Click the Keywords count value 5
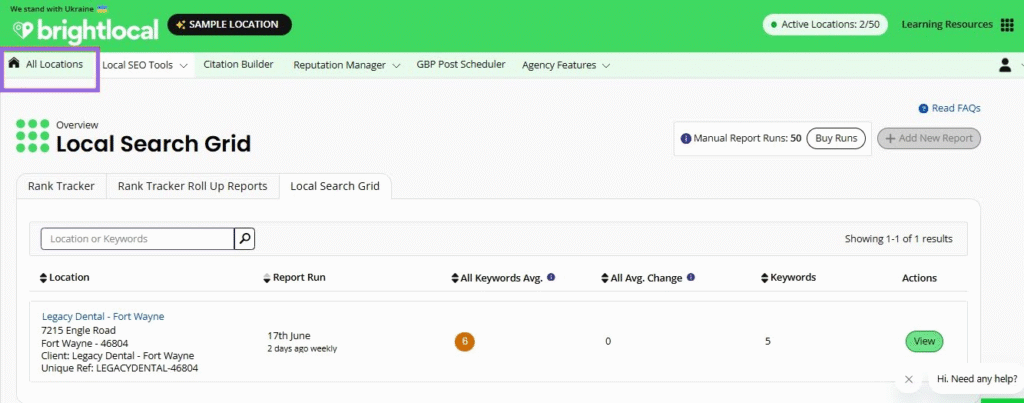 [x=767, y=341]
